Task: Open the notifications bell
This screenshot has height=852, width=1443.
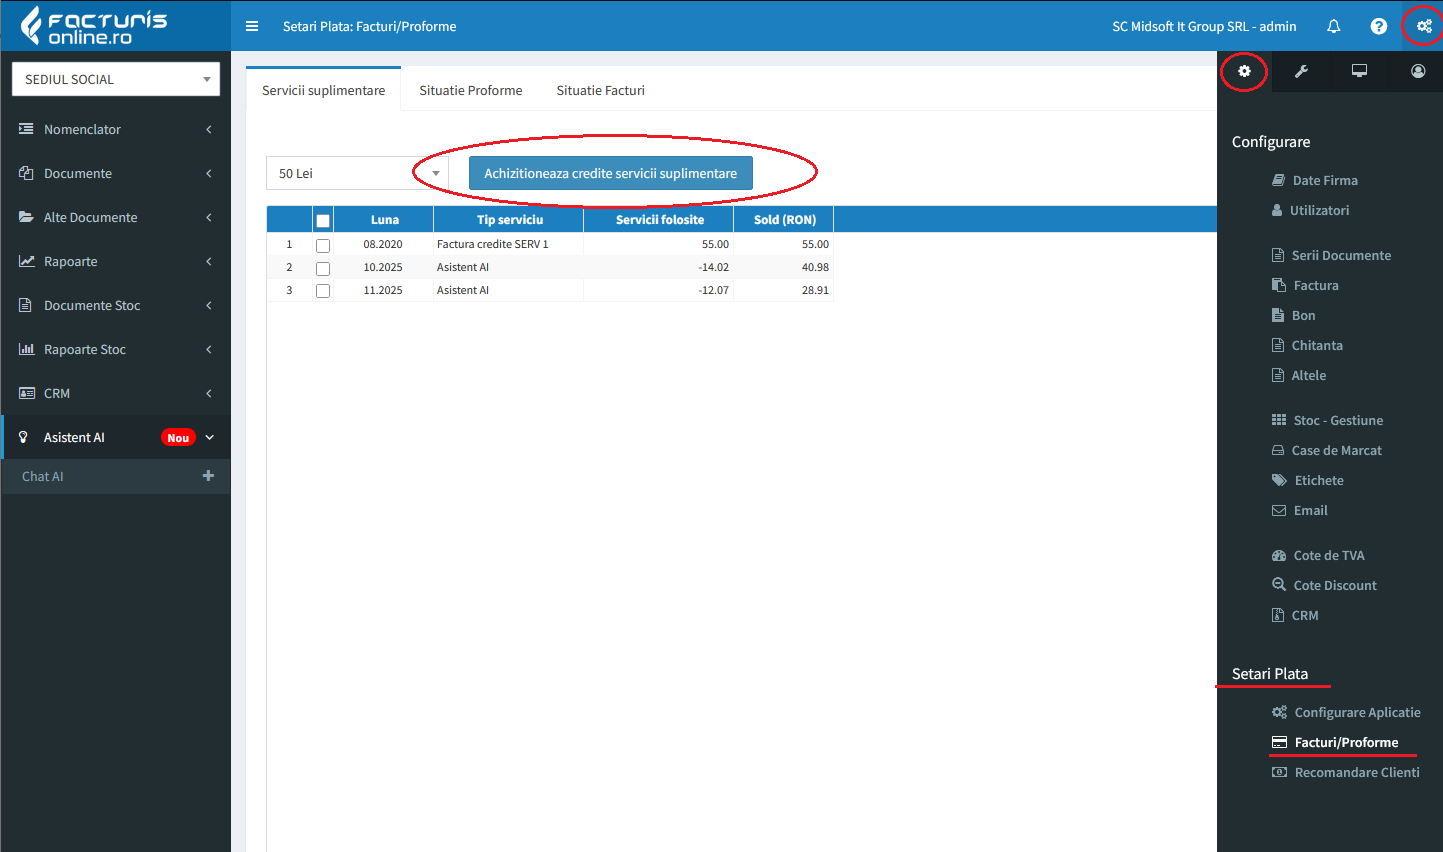Action: click(x=1333, y=26)
